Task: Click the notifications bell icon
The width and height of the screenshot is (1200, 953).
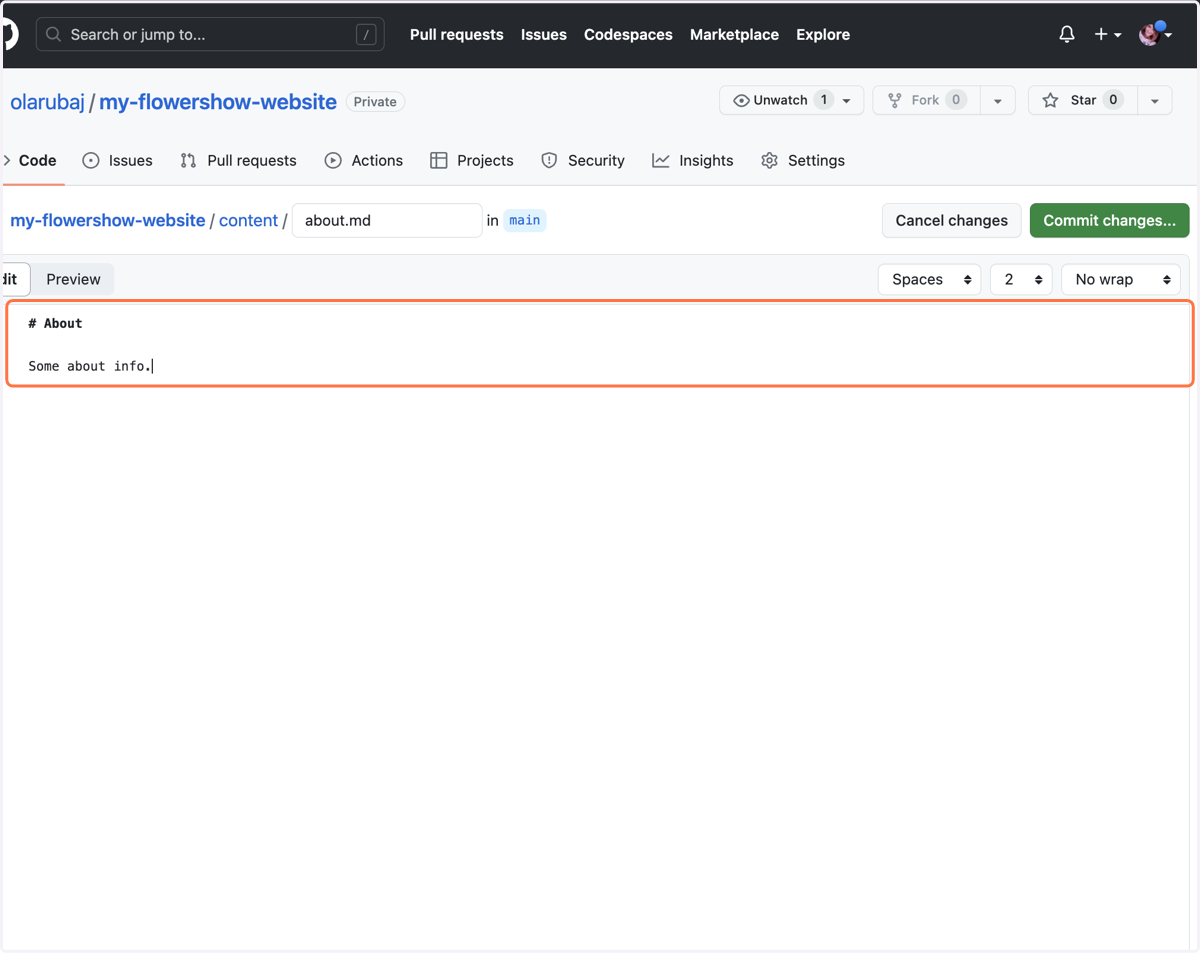Action: click(x=1067, y=34)
